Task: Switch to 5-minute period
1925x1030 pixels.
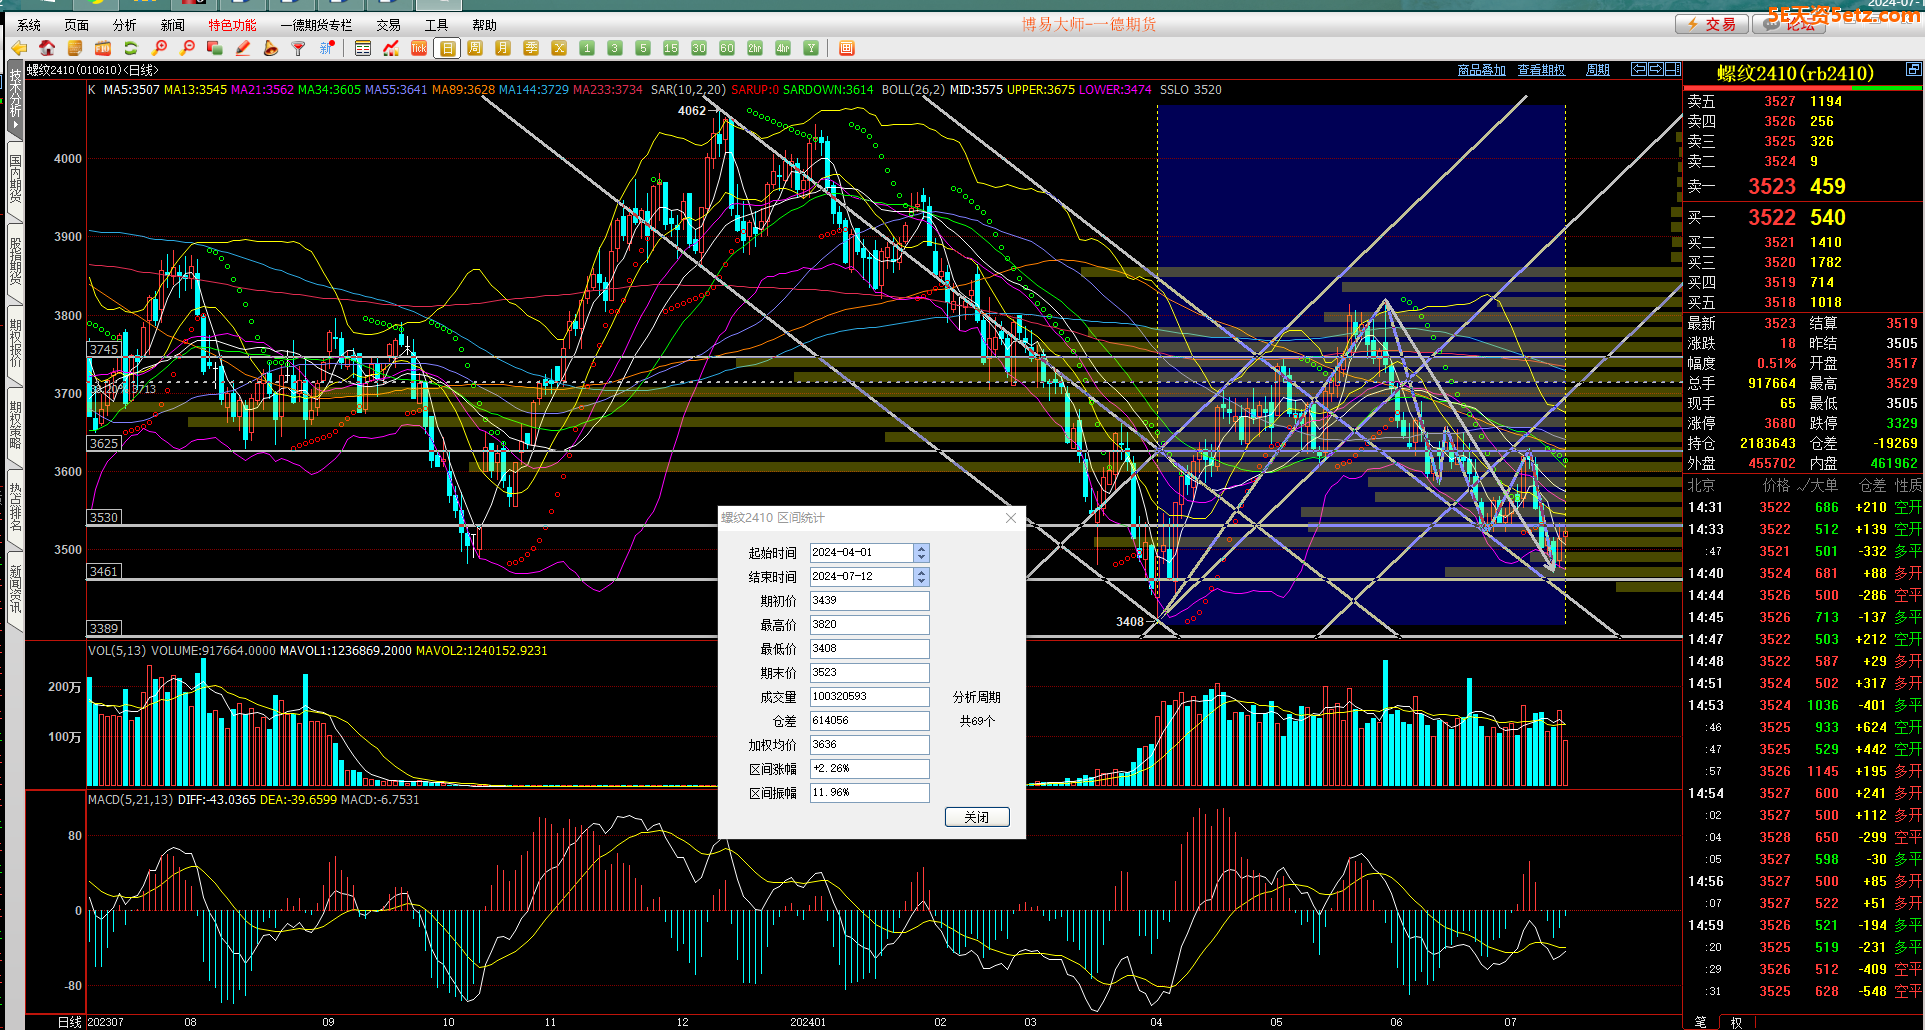Action: tap(643, 48)
